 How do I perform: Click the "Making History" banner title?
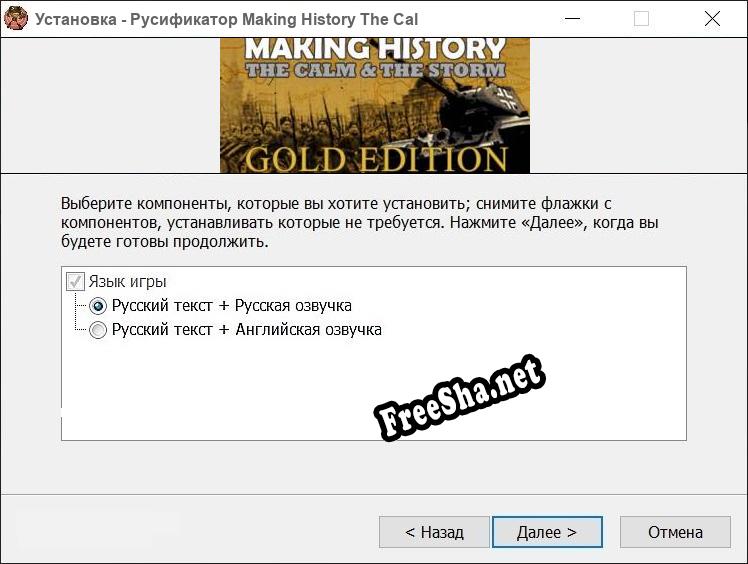pos(375,48)
